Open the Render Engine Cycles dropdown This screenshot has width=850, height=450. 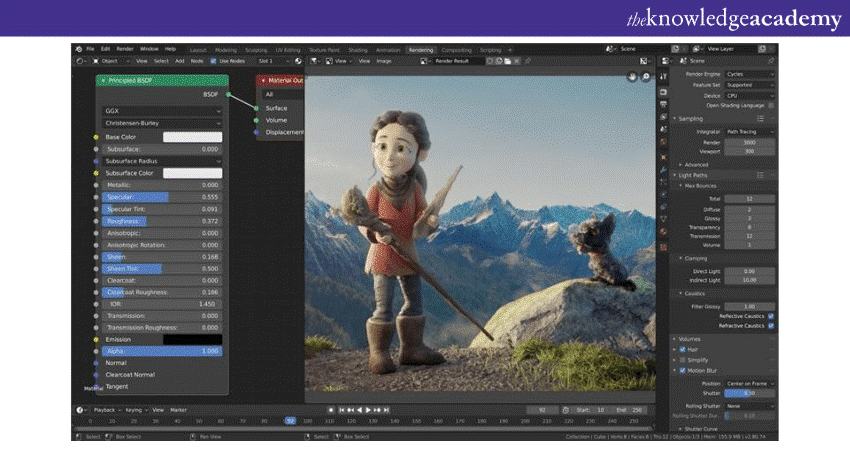pos(751,74)
